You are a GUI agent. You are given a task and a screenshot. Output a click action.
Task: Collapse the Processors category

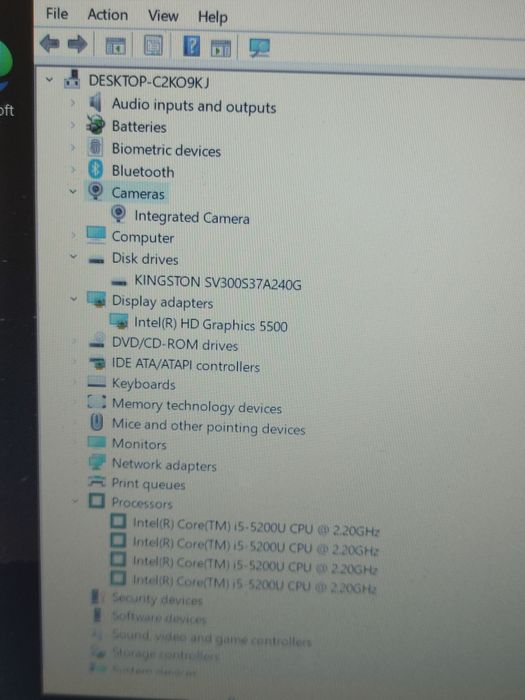click(75, 501)
